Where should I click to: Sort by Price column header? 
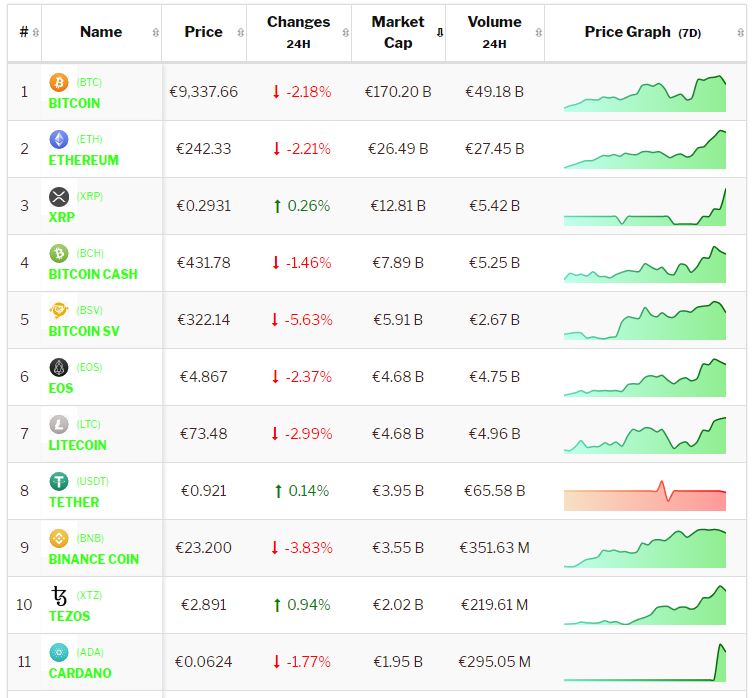(x=203, y=32)
